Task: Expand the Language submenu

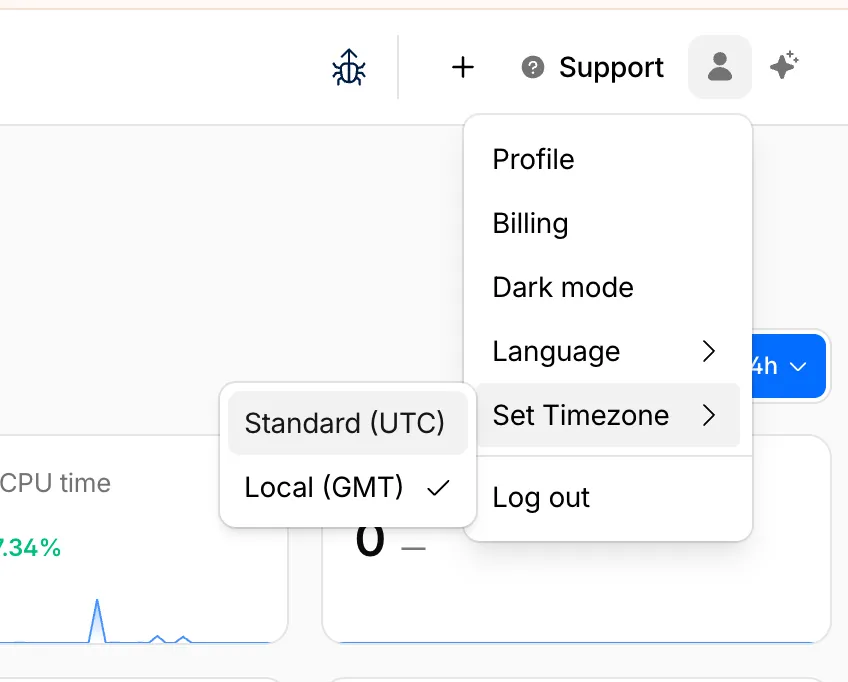Action: [x=556, y=351]
